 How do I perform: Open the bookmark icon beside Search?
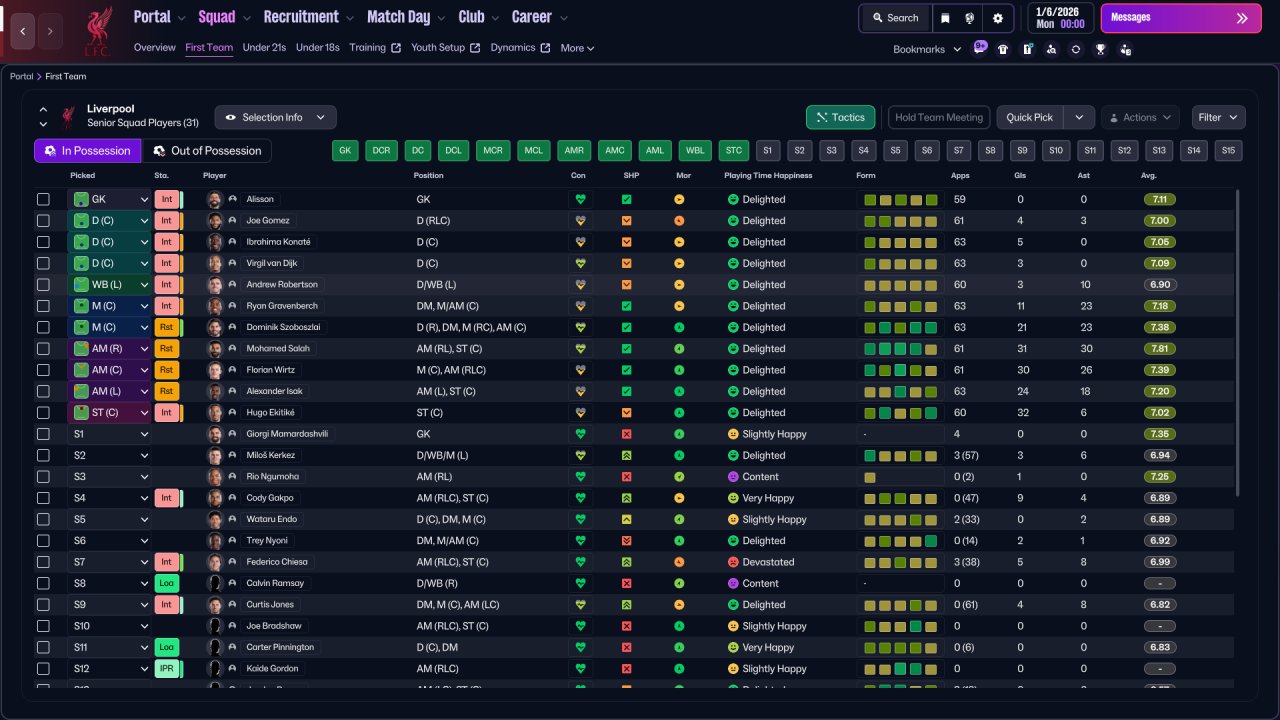[x=945, y=18]
